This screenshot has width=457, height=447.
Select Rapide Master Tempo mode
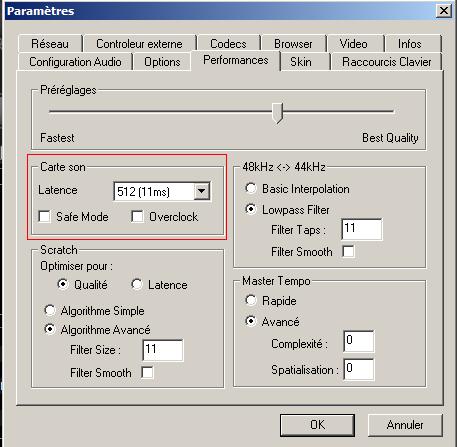point(251,301)
